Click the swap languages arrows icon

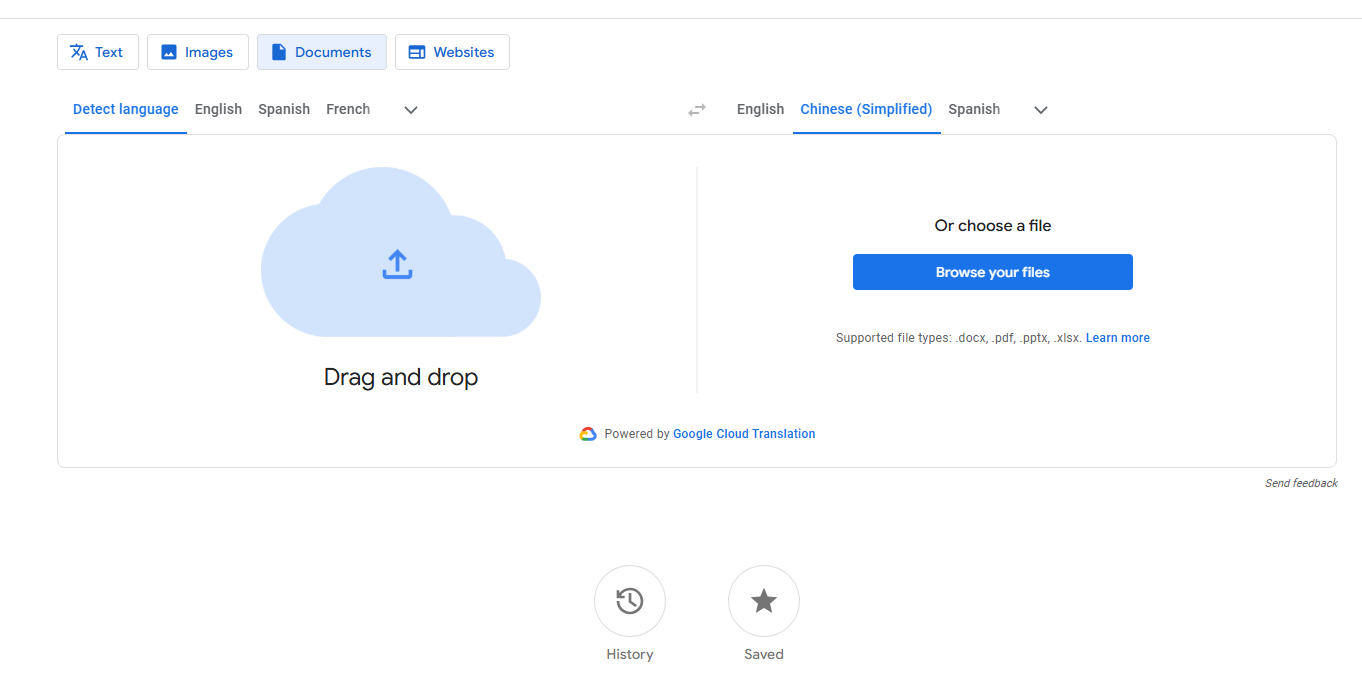(697, 110)
